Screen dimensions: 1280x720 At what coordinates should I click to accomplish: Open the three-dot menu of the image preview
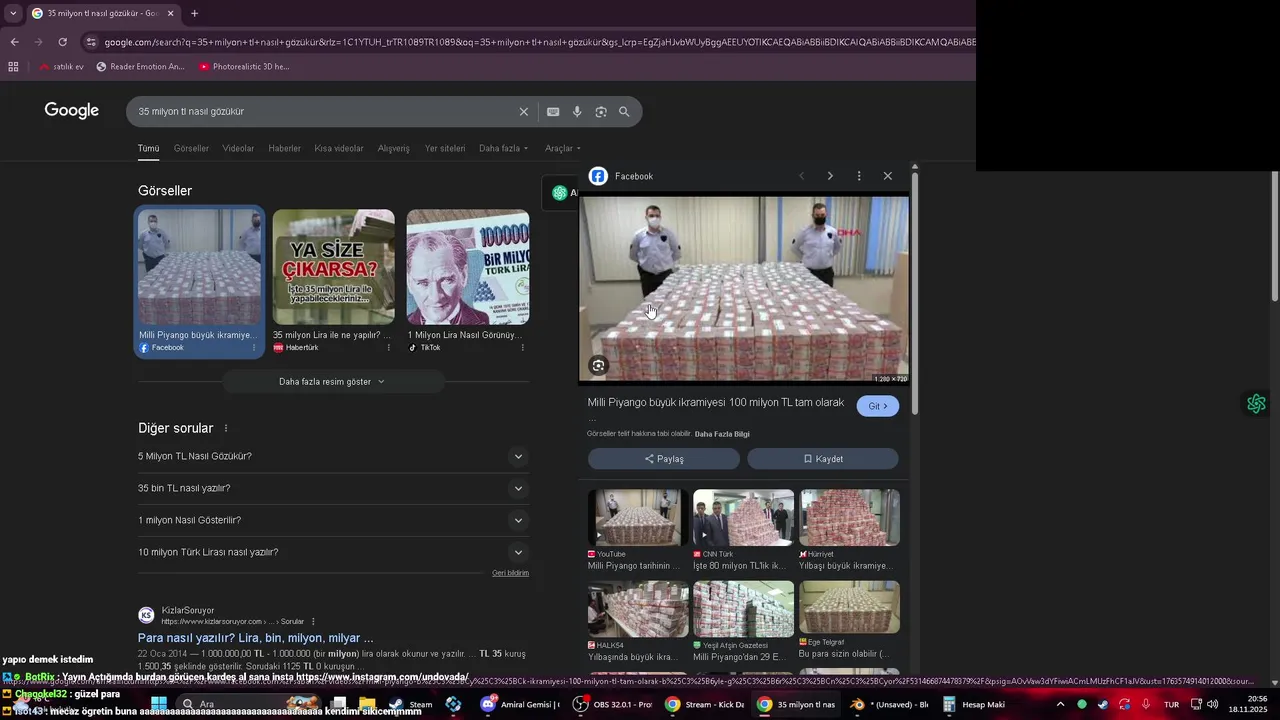[859, 176]
